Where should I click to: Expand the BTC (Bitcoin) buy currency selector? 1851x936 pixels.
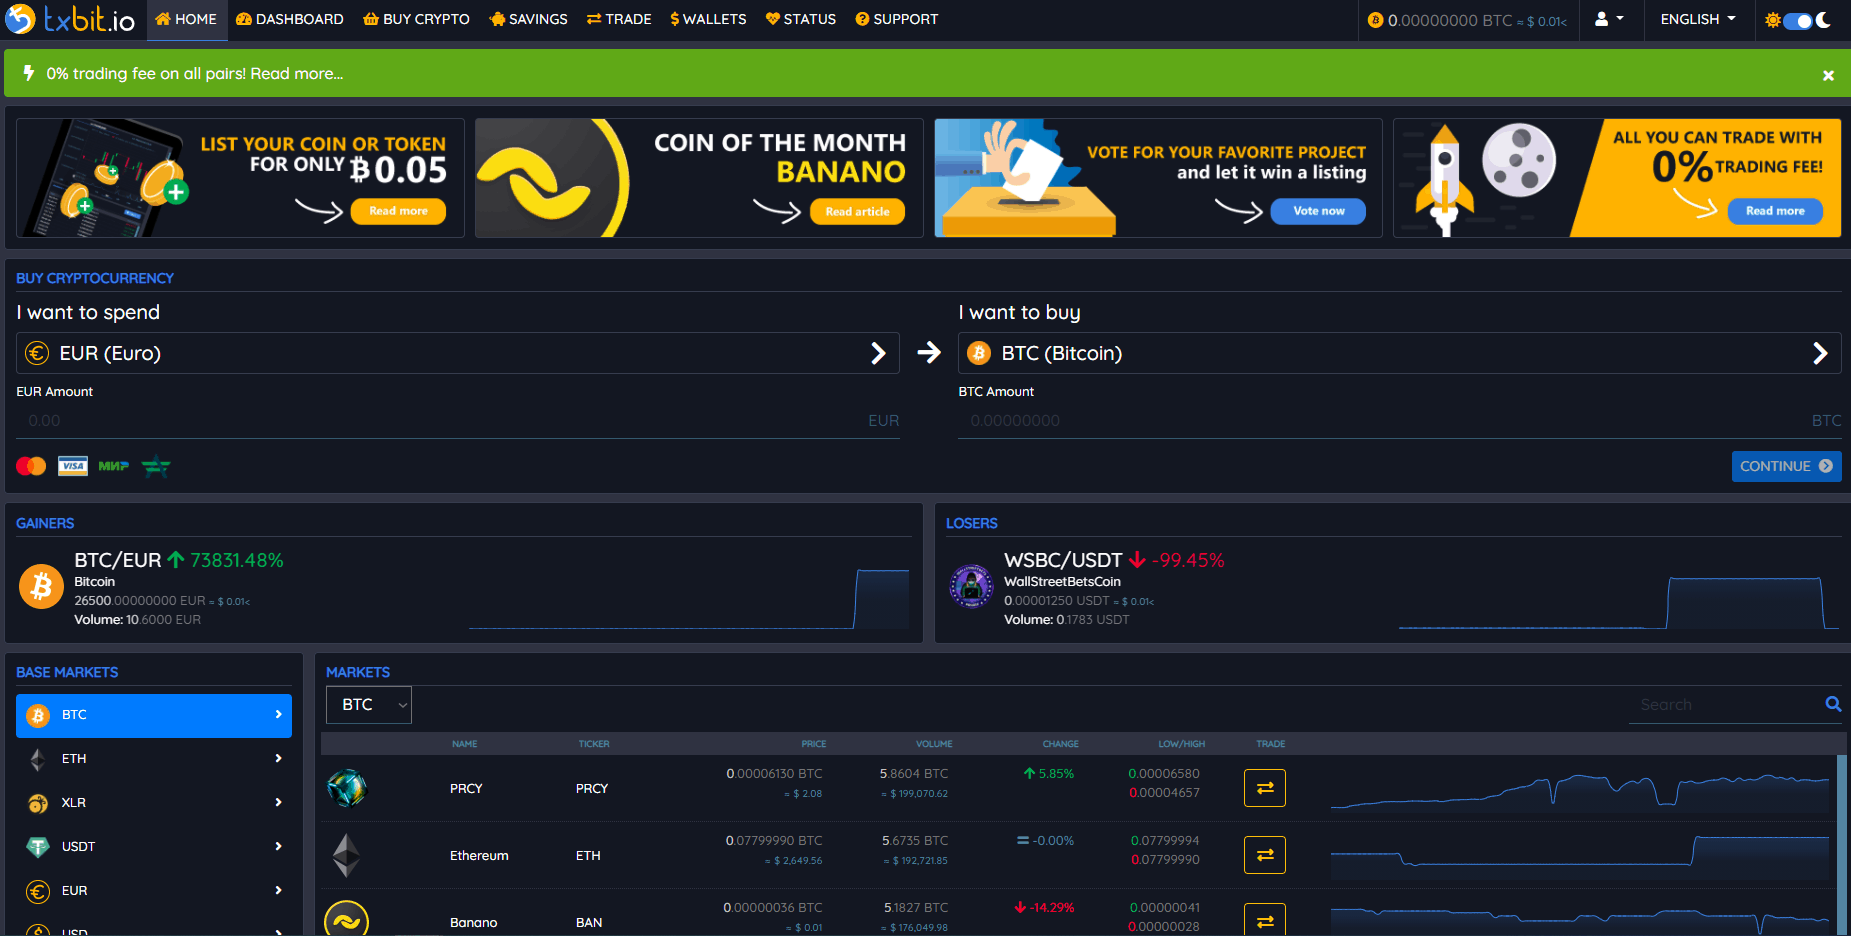pyautogui.click(x=1399, y=353)
